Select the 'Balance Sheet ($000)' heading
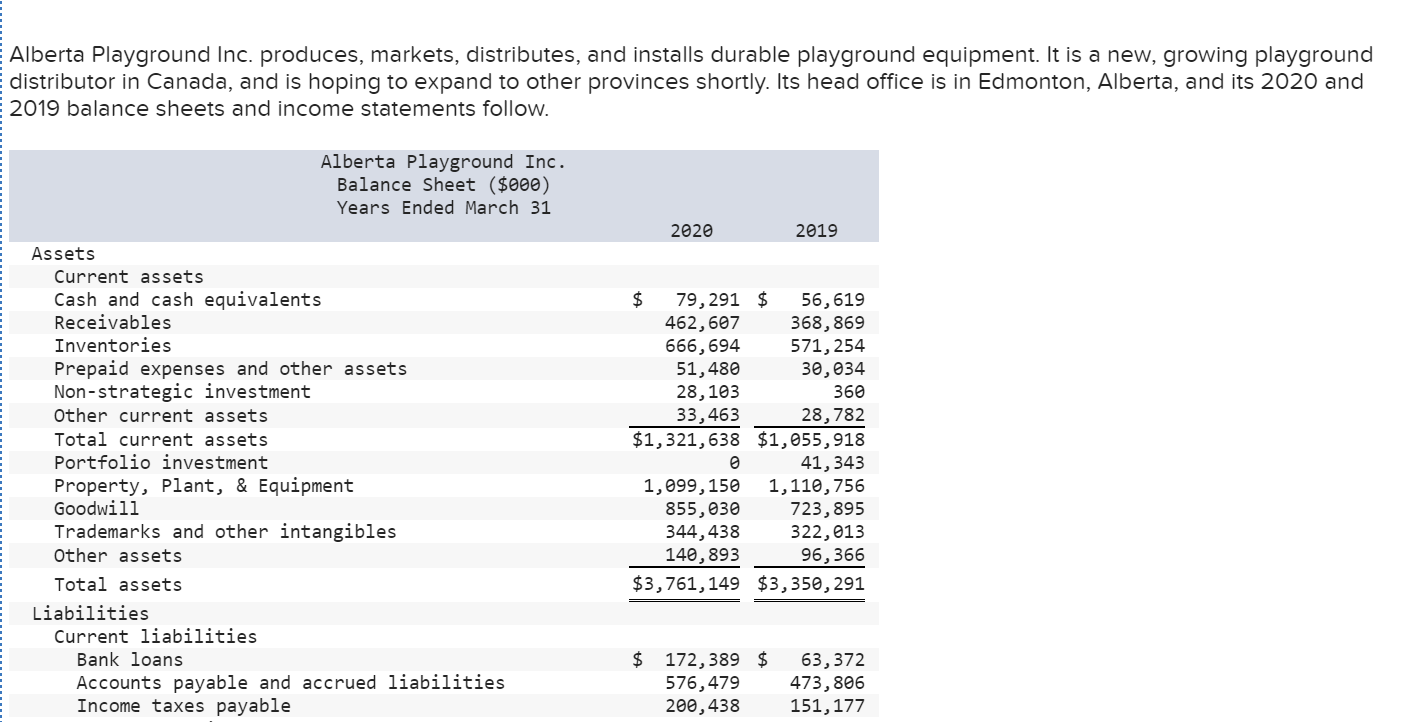Viewport: 1417px width, 722px height. point(443,185)
